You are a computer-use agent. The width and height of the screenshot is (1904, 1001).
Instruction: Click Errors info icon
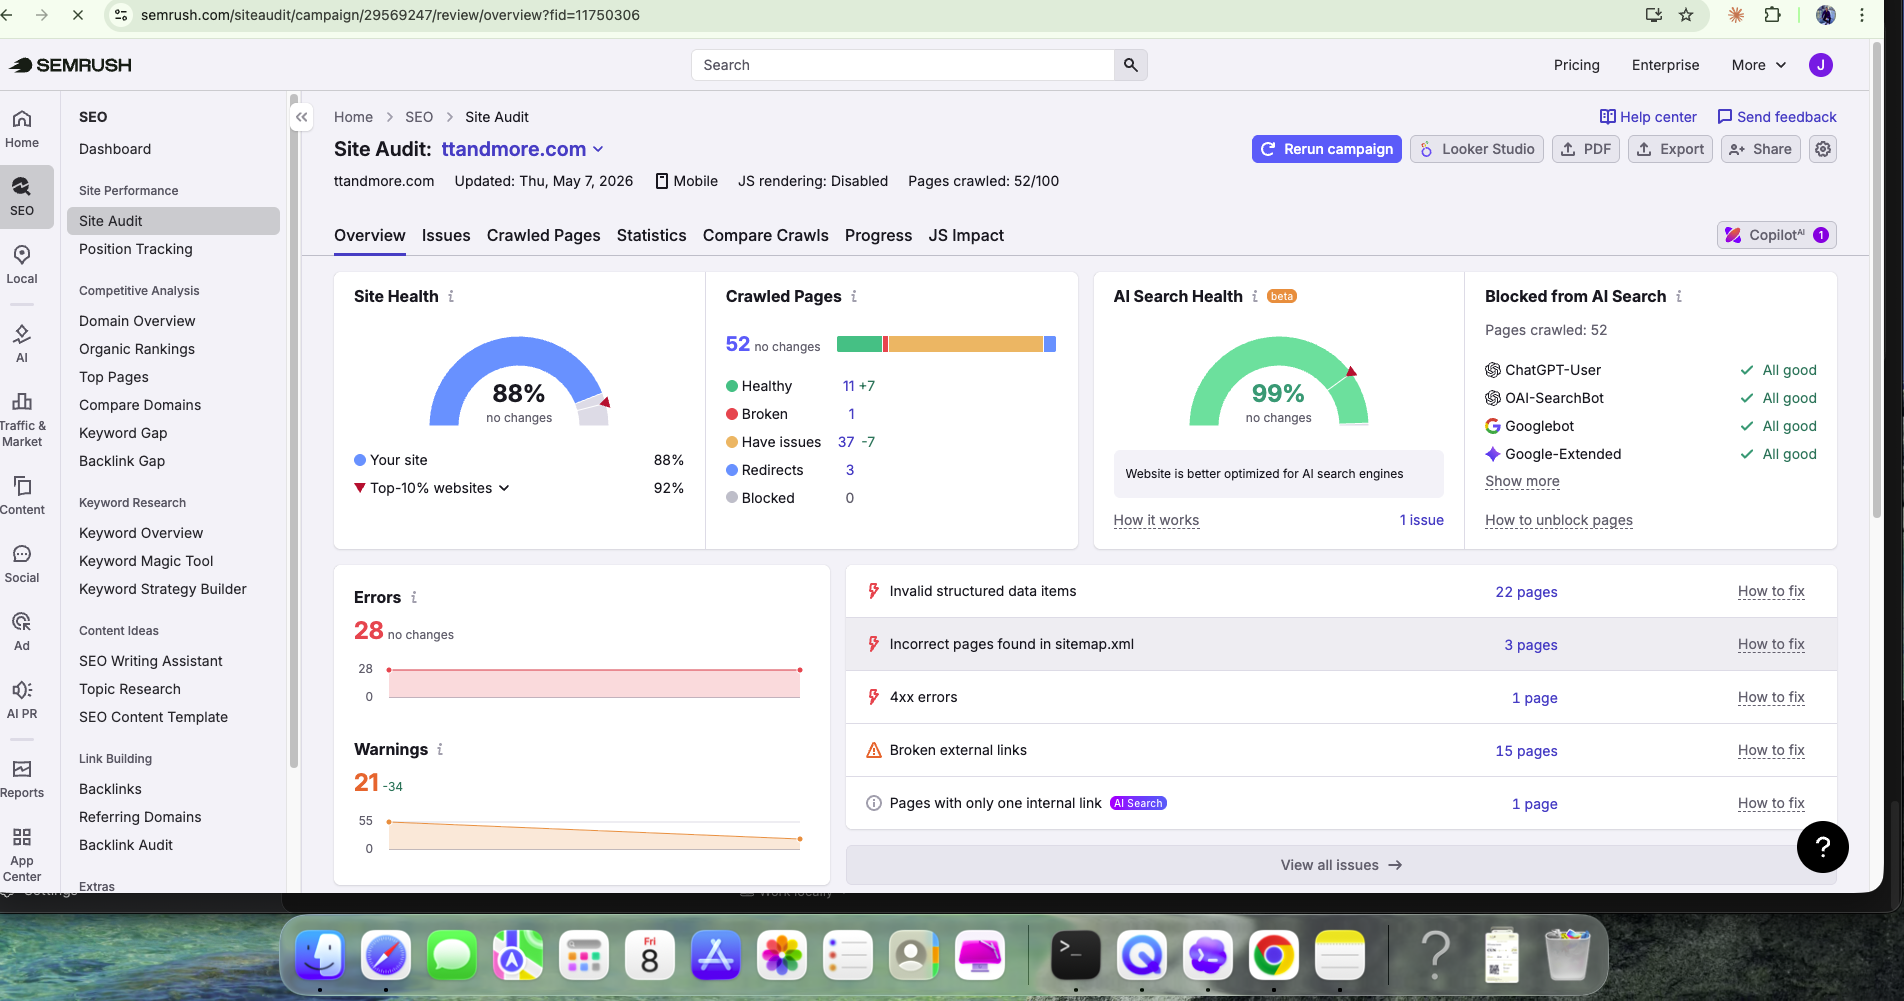pos(414,597)
